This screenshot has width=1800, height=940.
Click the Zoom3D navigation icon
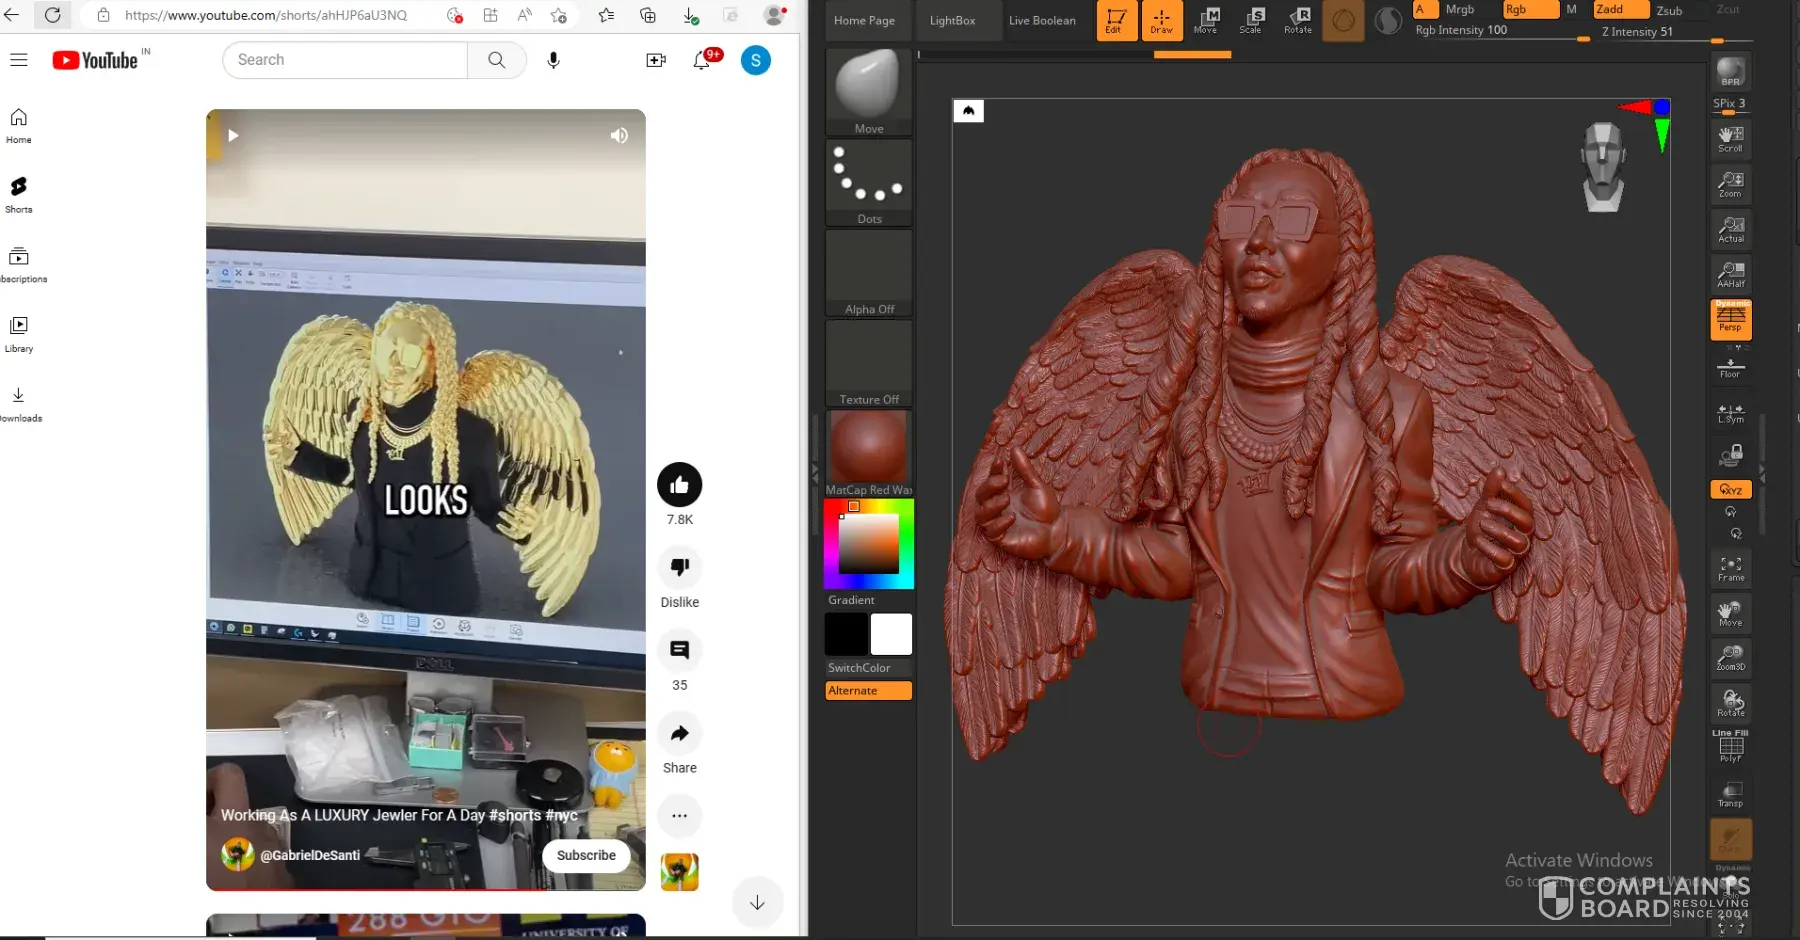1730,657
